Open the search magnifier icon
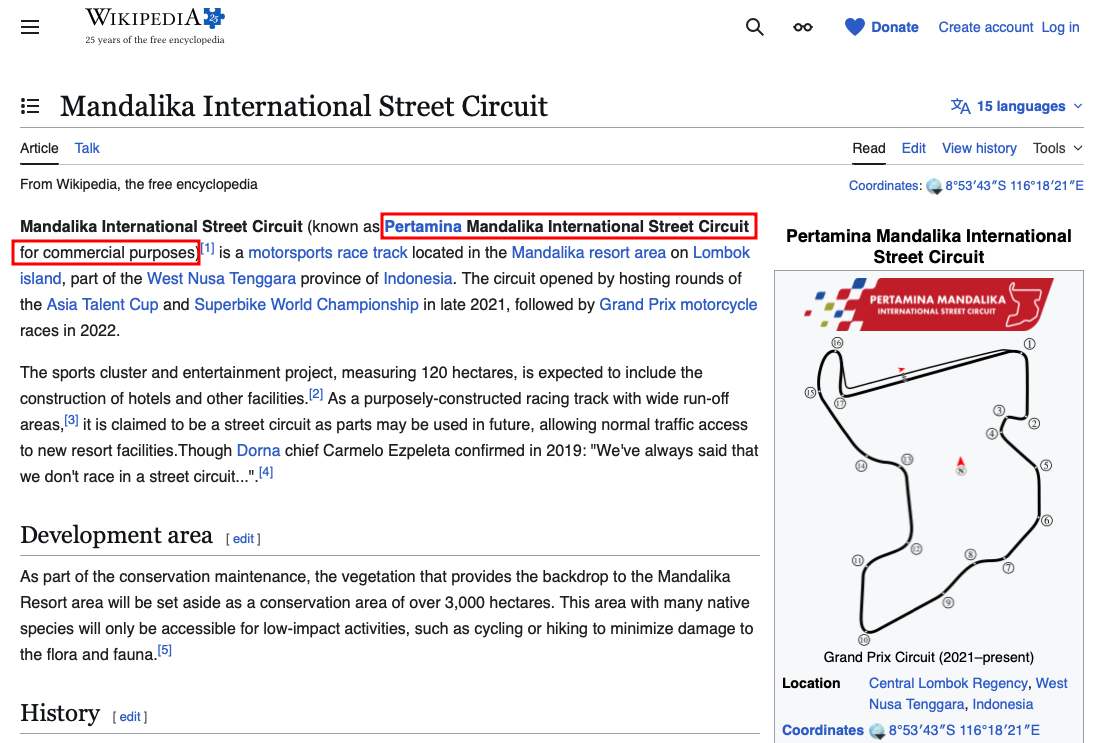 [754, 27]
